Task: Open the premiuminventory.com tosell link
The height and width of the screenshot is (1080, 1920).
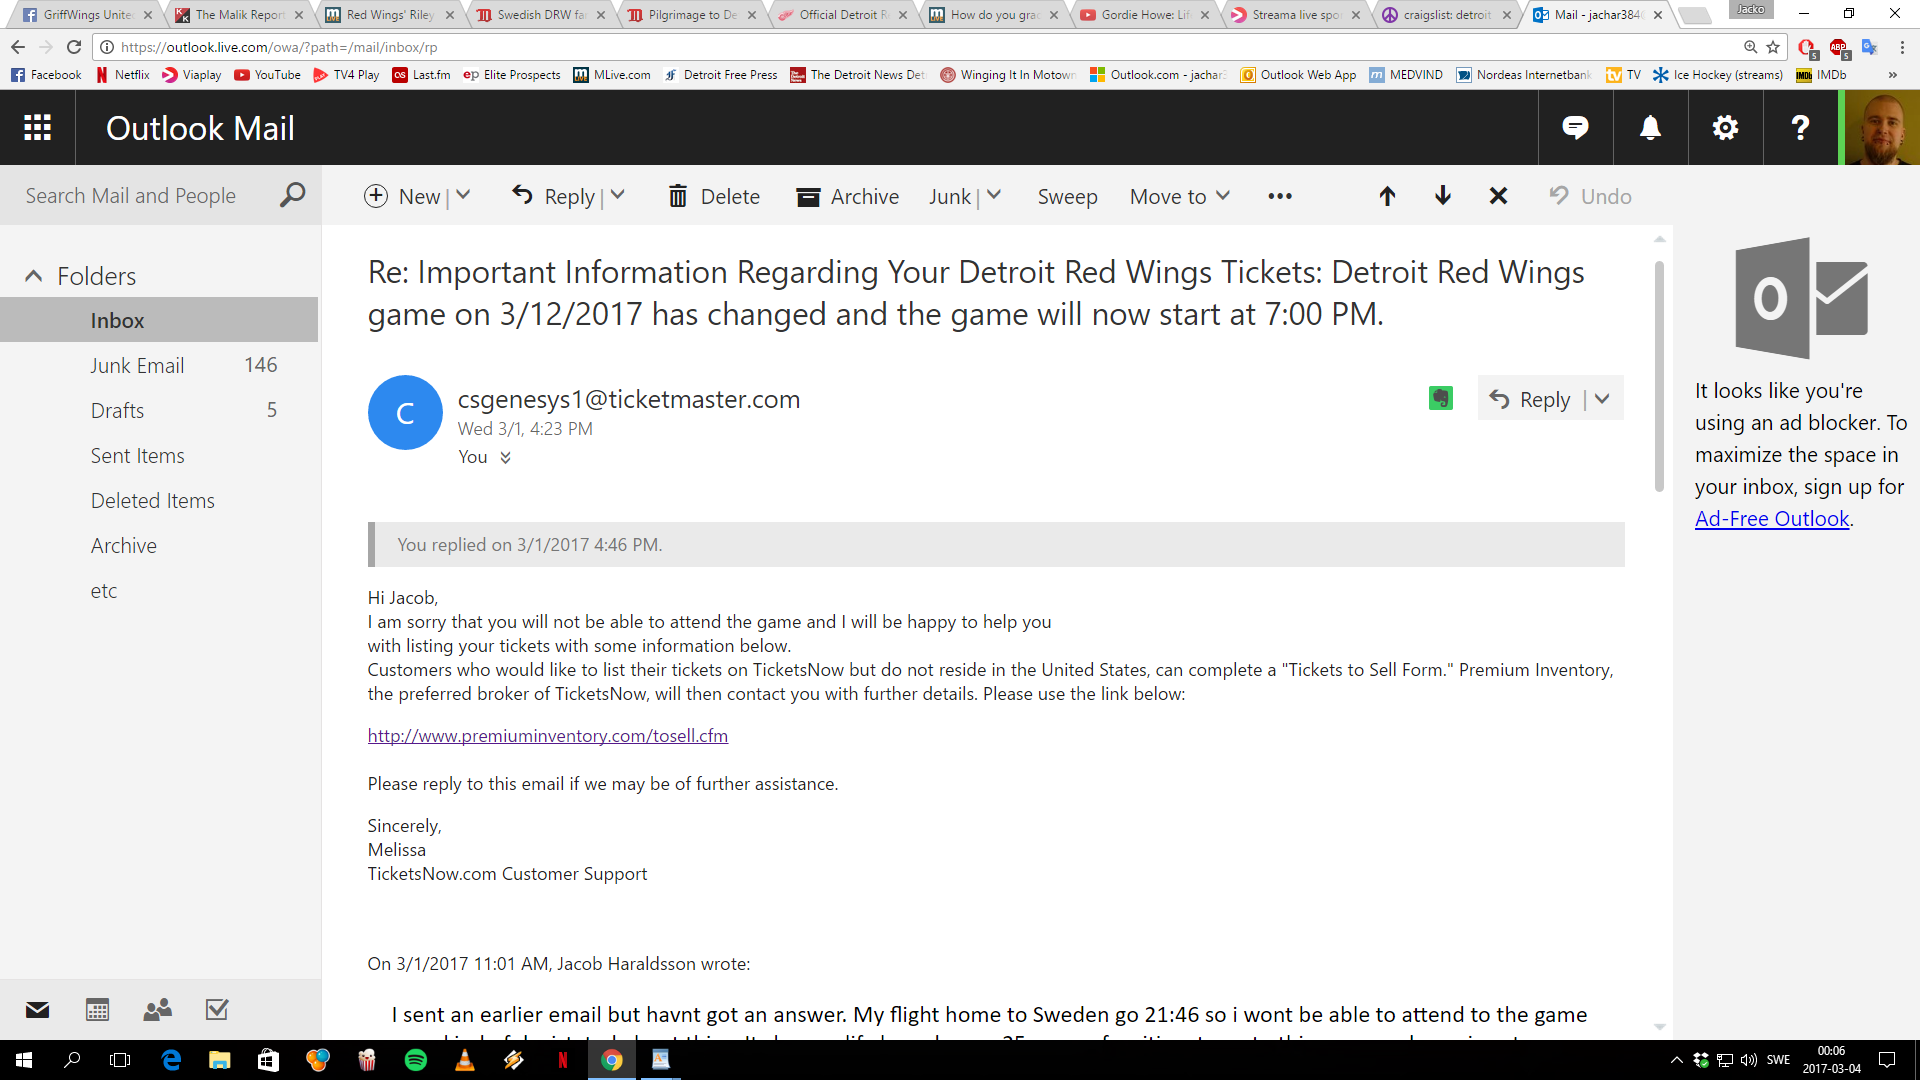Action: pyautogui.click(x=547, y=735)
